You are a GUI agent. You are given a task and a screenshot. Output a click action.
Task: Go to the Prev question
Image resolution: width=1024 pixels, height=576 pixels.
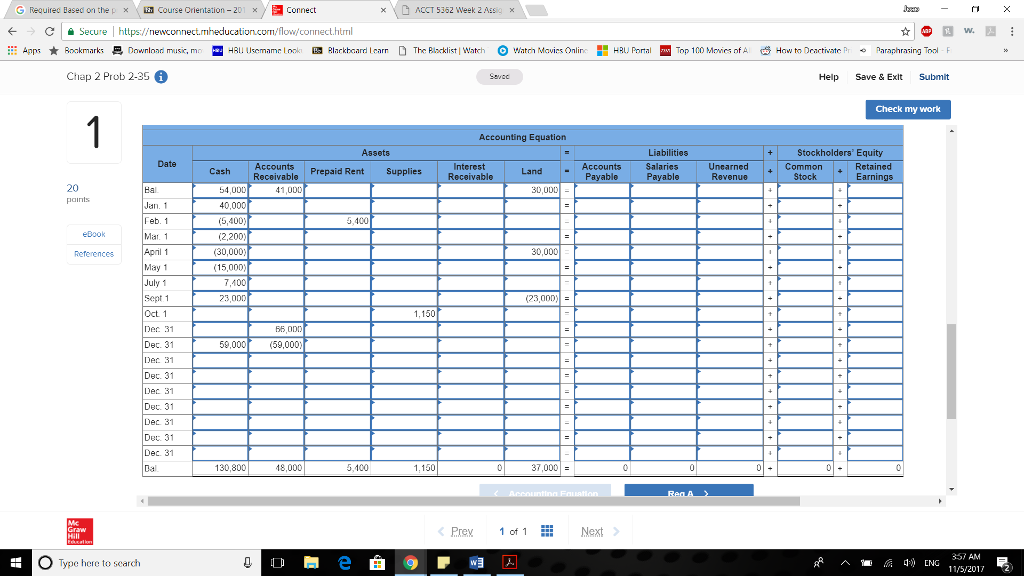[x=455, y=532]
